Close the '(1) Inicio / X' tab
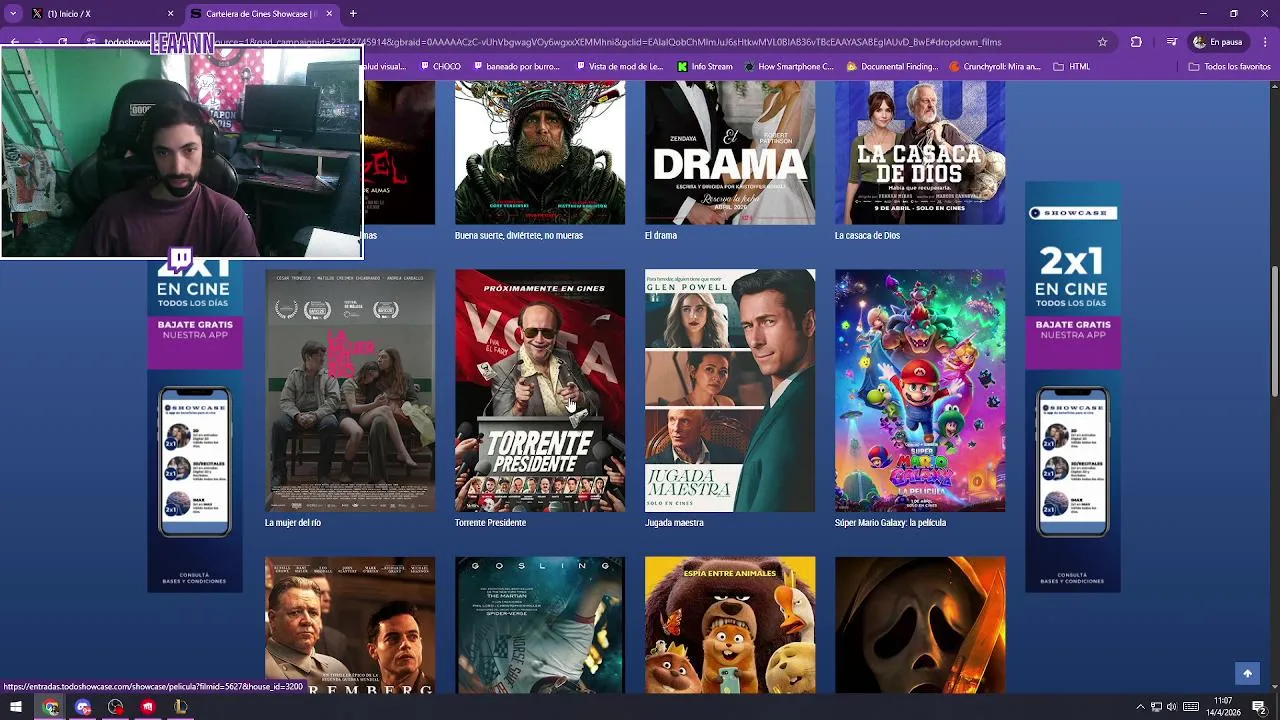1280x720 pixels. [170, 14]
